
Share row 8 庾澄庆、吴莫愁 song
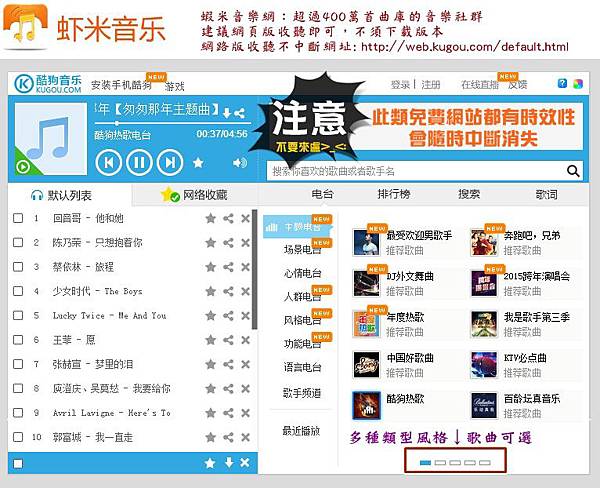click(x=228, y=388)
